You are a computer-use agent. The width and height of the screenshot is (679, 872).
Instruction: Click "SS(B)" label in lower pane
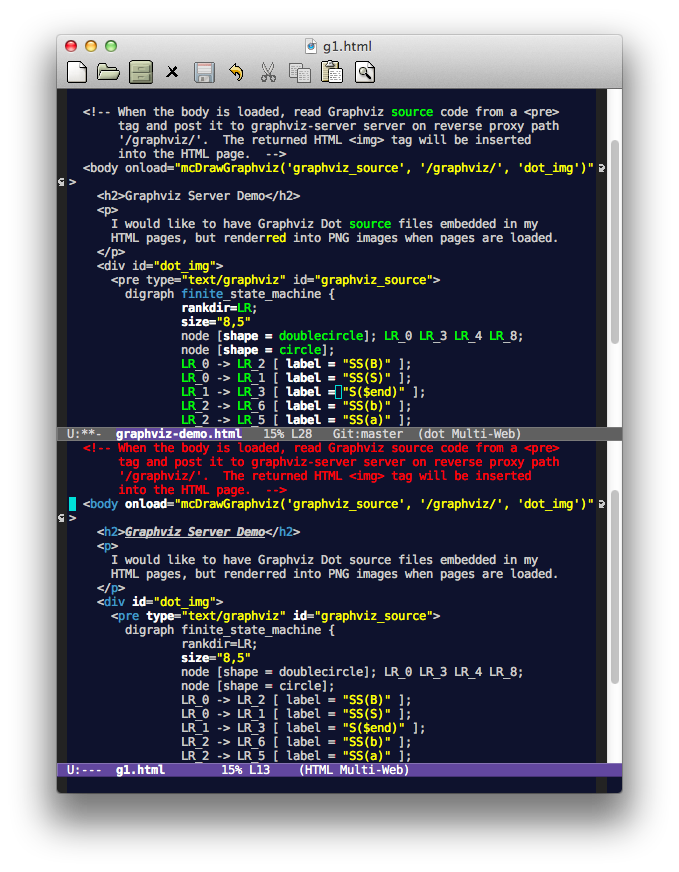point(366,700)
